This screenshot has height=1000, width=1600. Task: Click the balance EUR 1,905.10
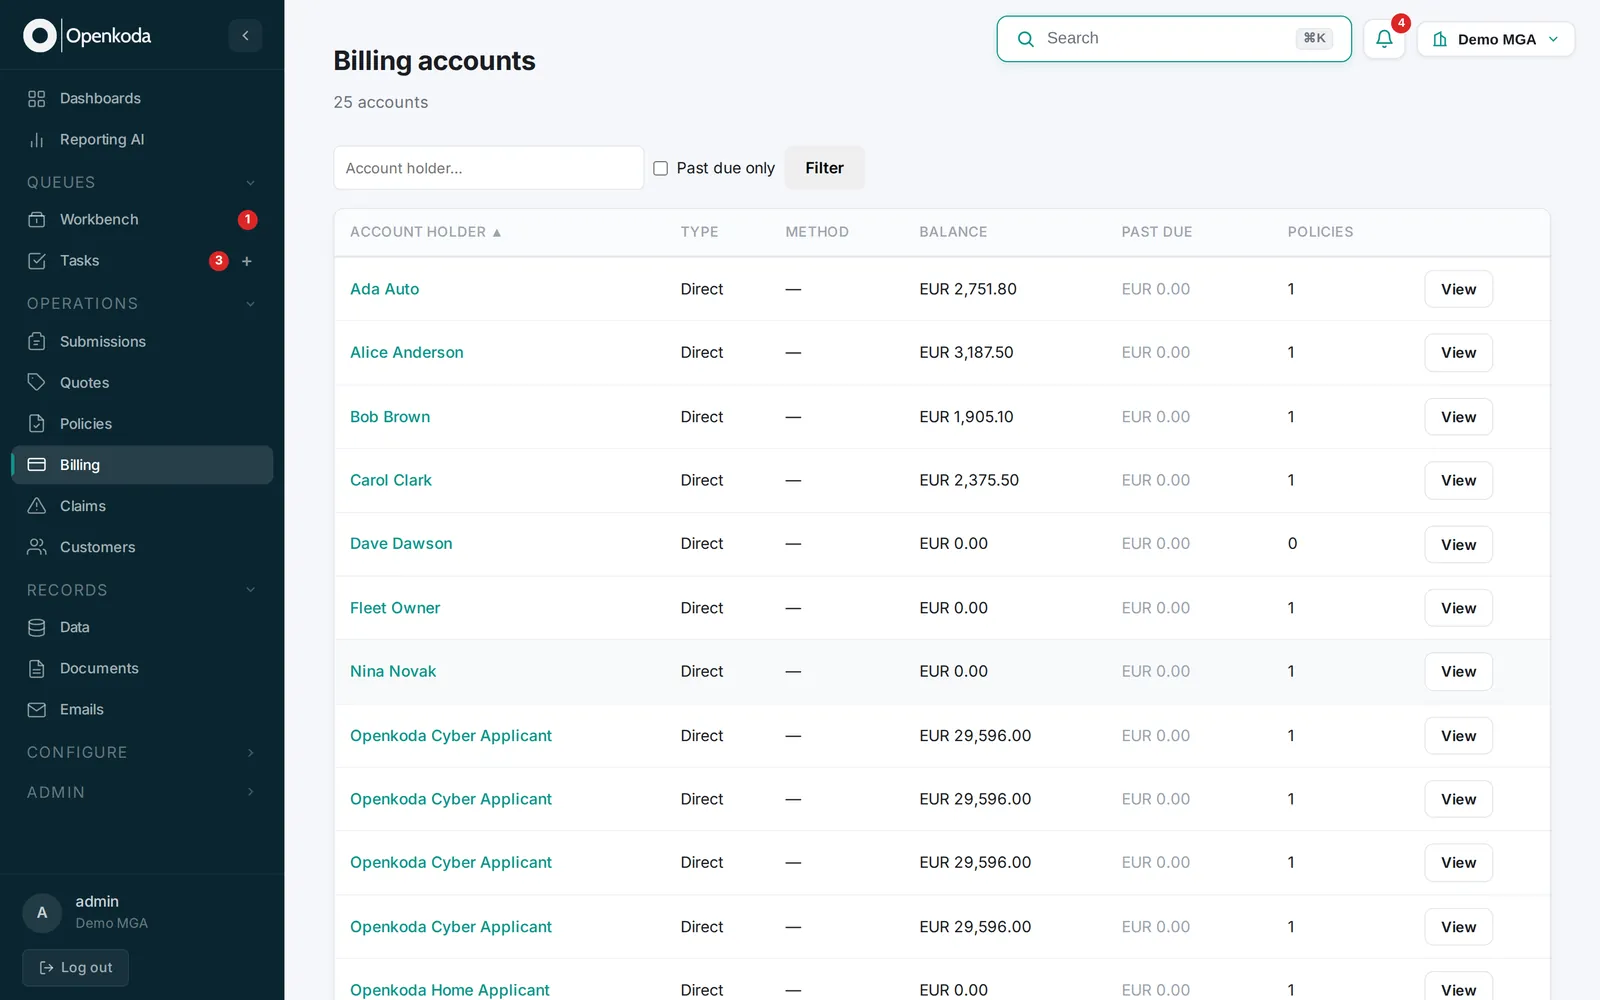966,417
